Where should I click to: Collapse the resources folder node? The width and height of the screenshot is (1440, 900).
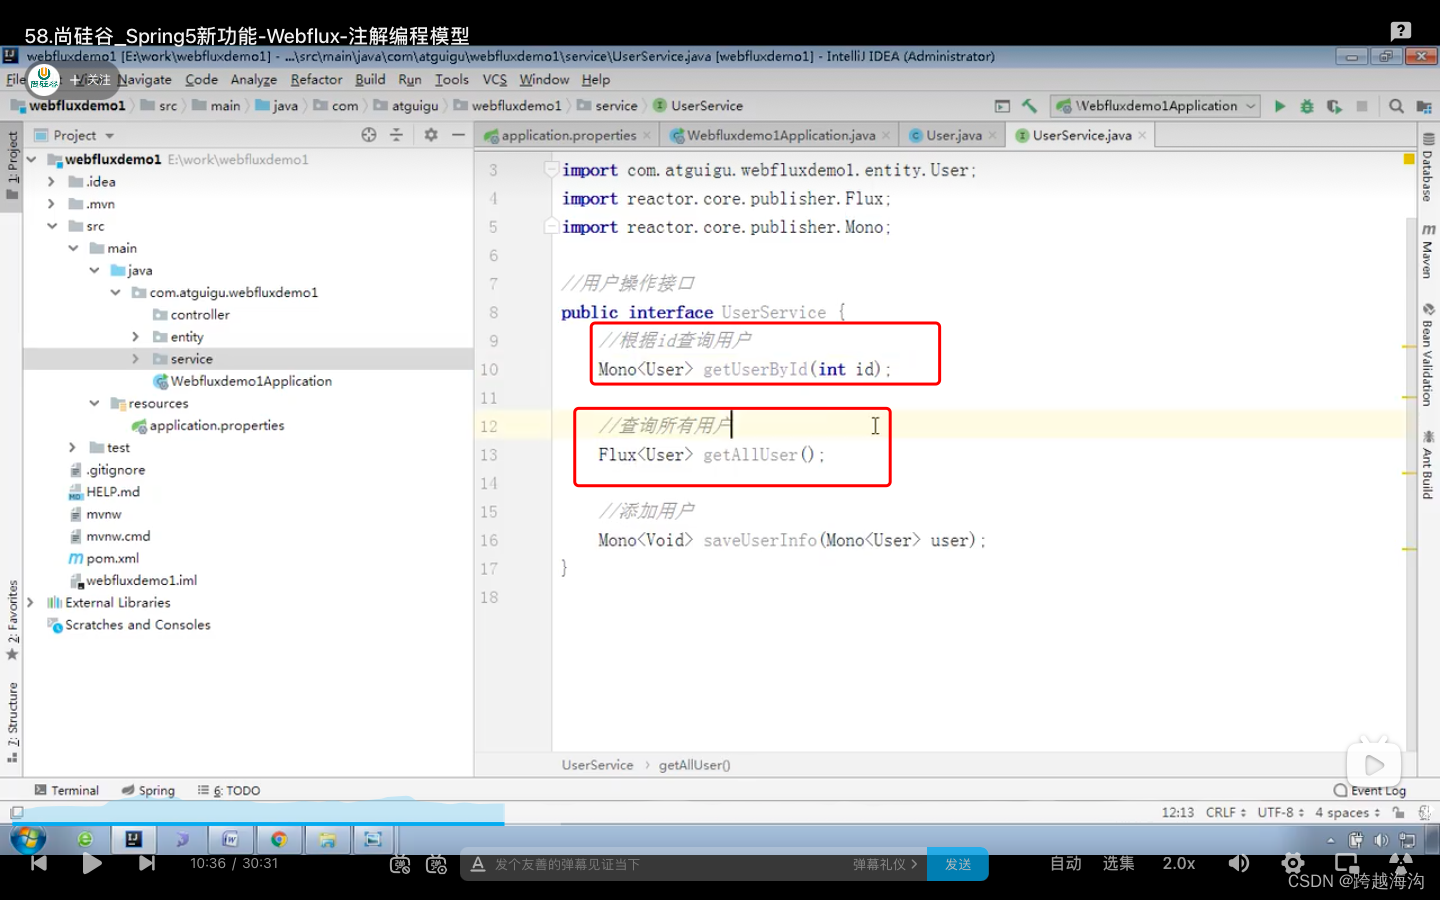coord(94,403)
